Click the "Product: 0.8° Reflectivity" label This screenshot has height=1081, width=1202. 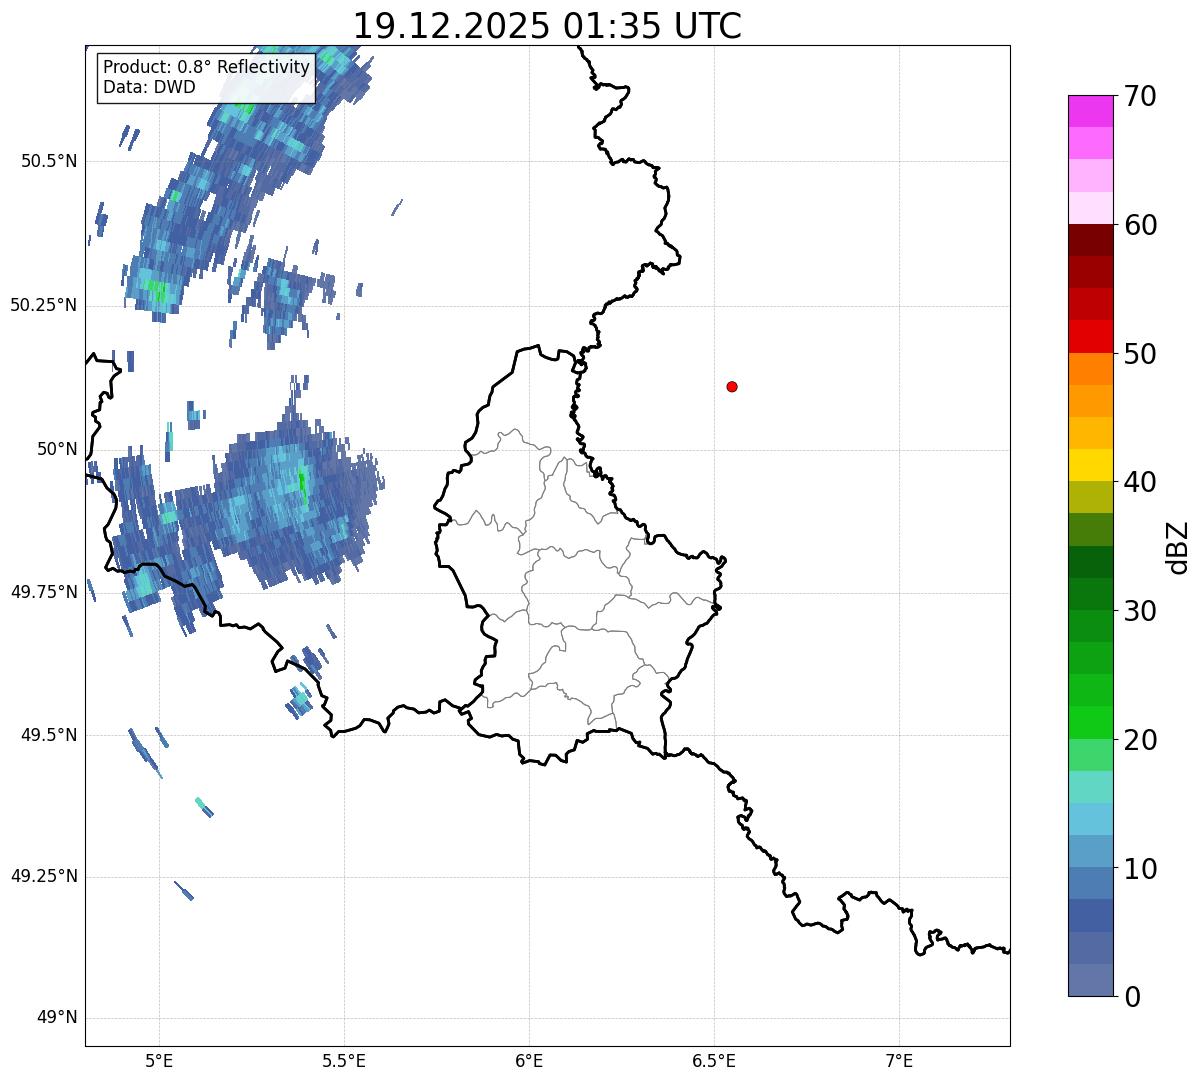point(207,67)
